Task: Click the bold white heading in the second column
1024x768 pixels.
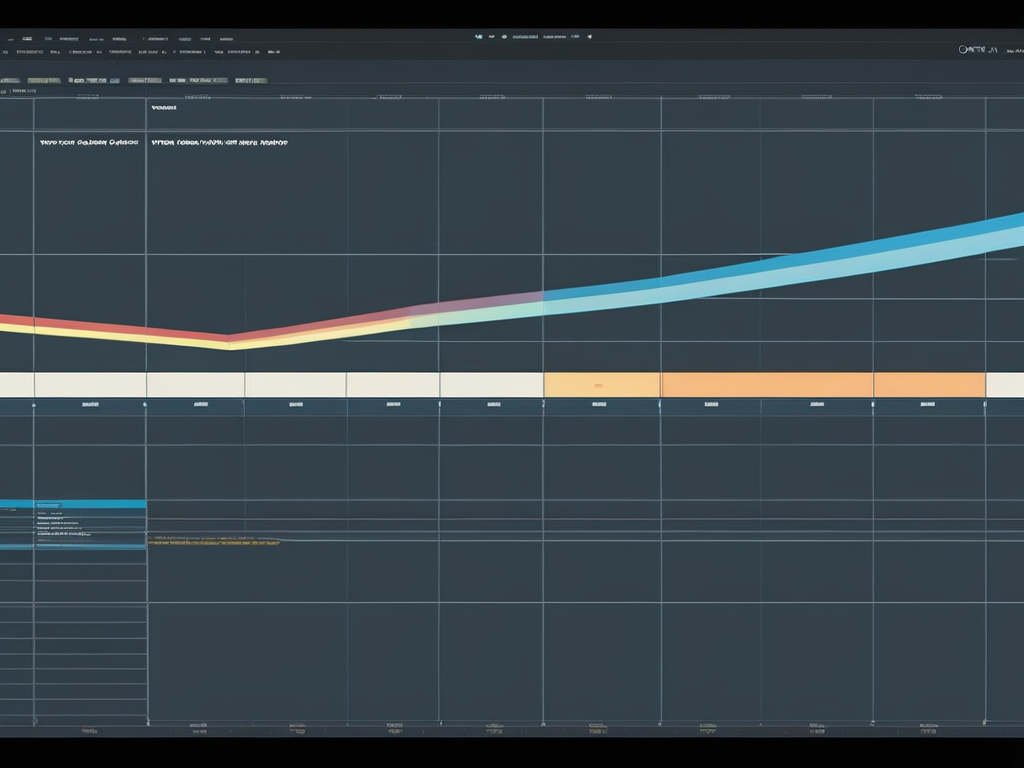Action: click(x=219, y=143)
